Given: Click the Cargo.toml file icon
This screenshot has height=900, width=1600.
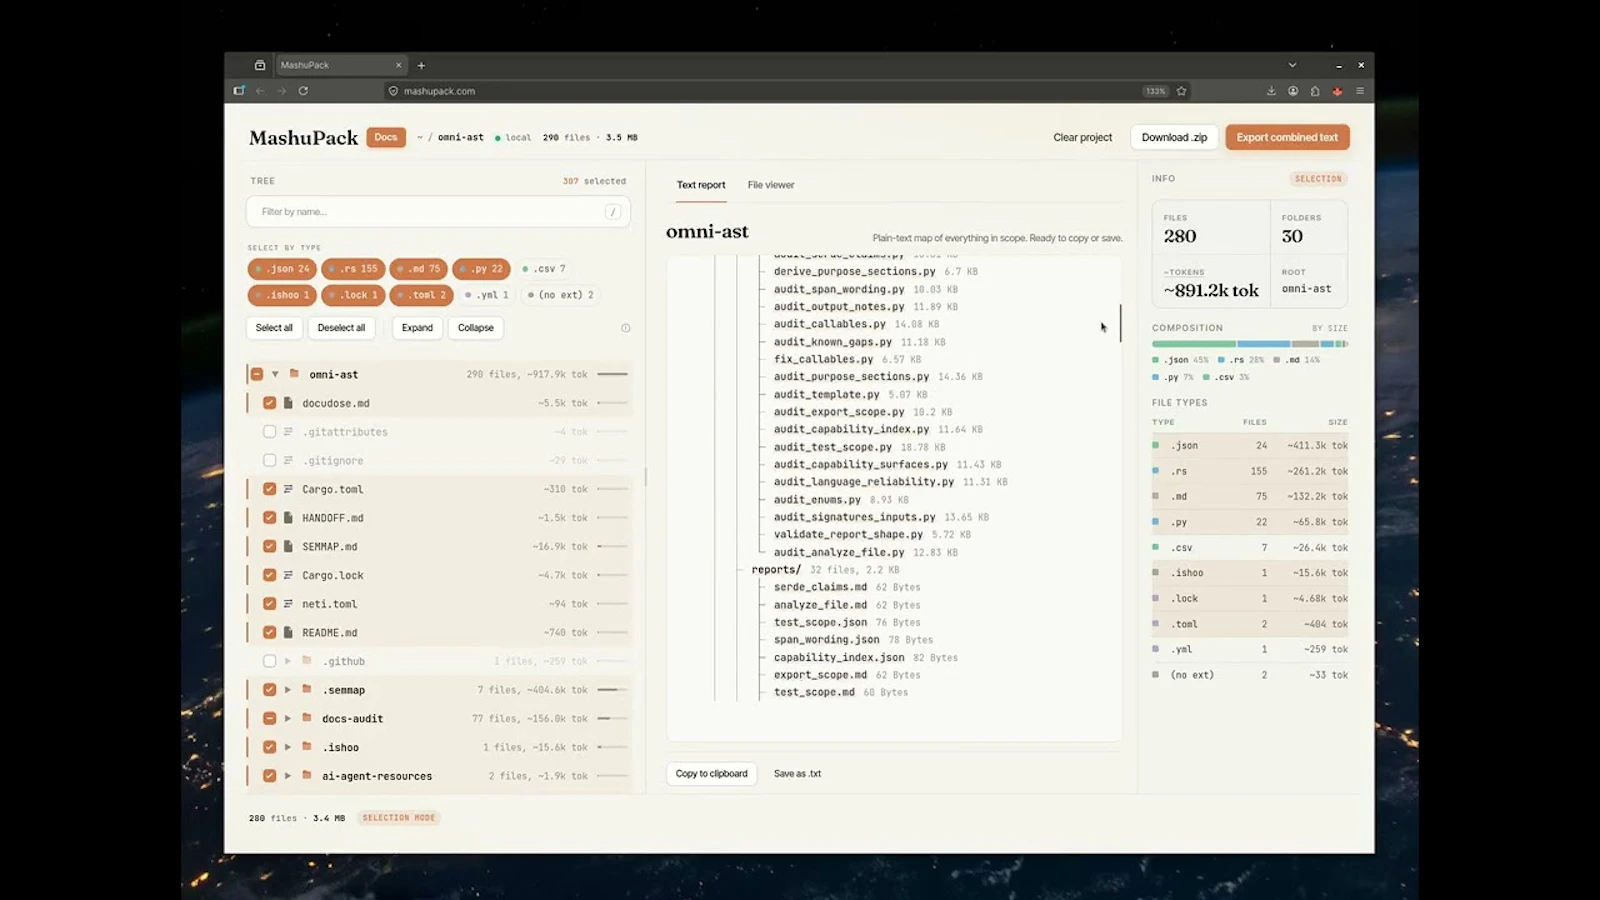Looking at the screenshot, I should click(x=288, y=489).
